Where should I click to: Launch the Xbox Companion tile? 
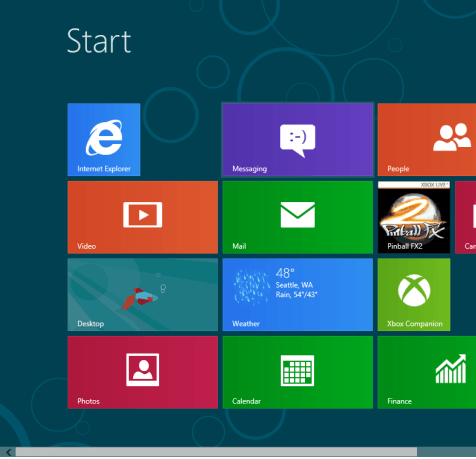(414, 294)
